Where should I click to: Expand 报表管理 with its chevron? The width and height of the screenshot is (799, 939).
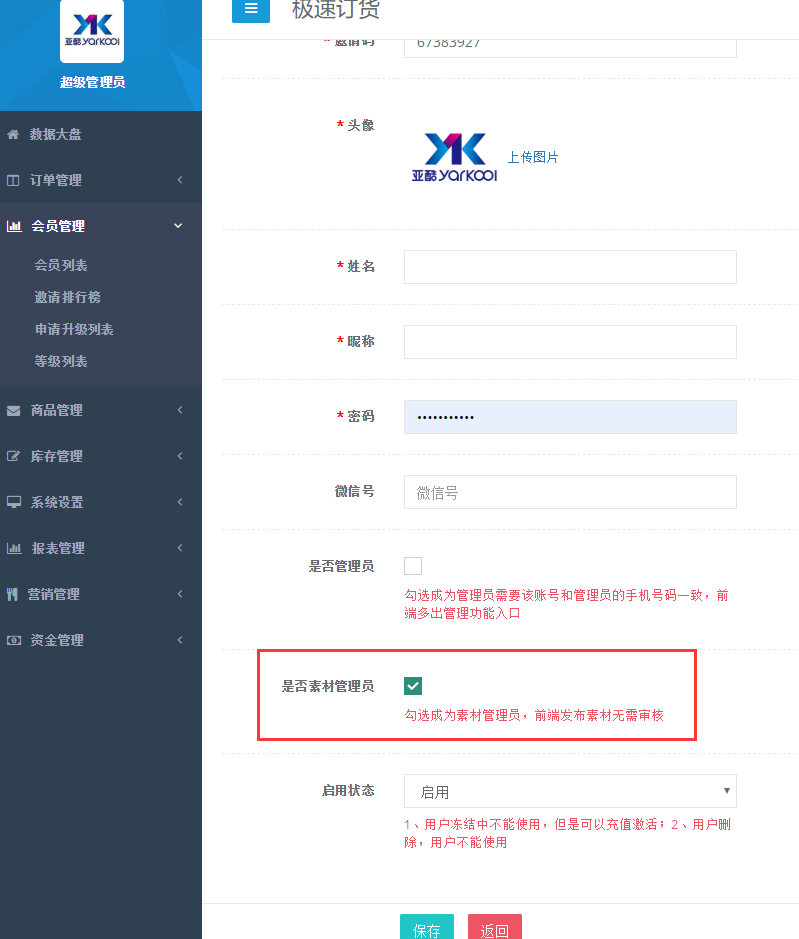[x=180, y=548]
